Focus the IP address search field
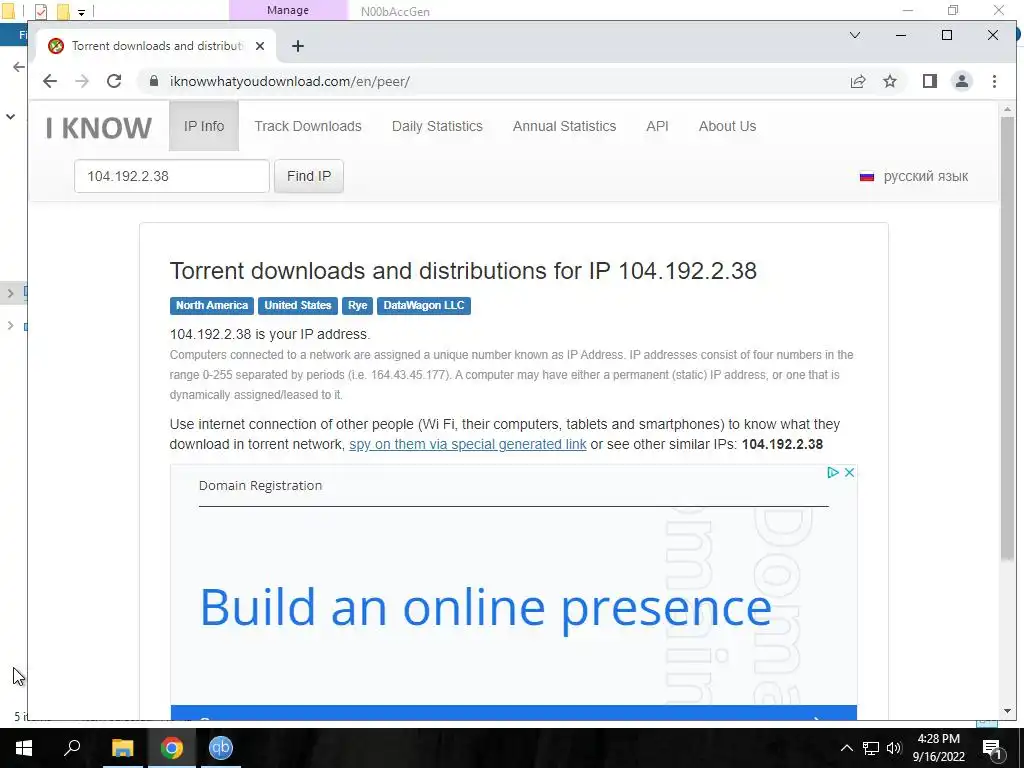 tap(172, 176)
